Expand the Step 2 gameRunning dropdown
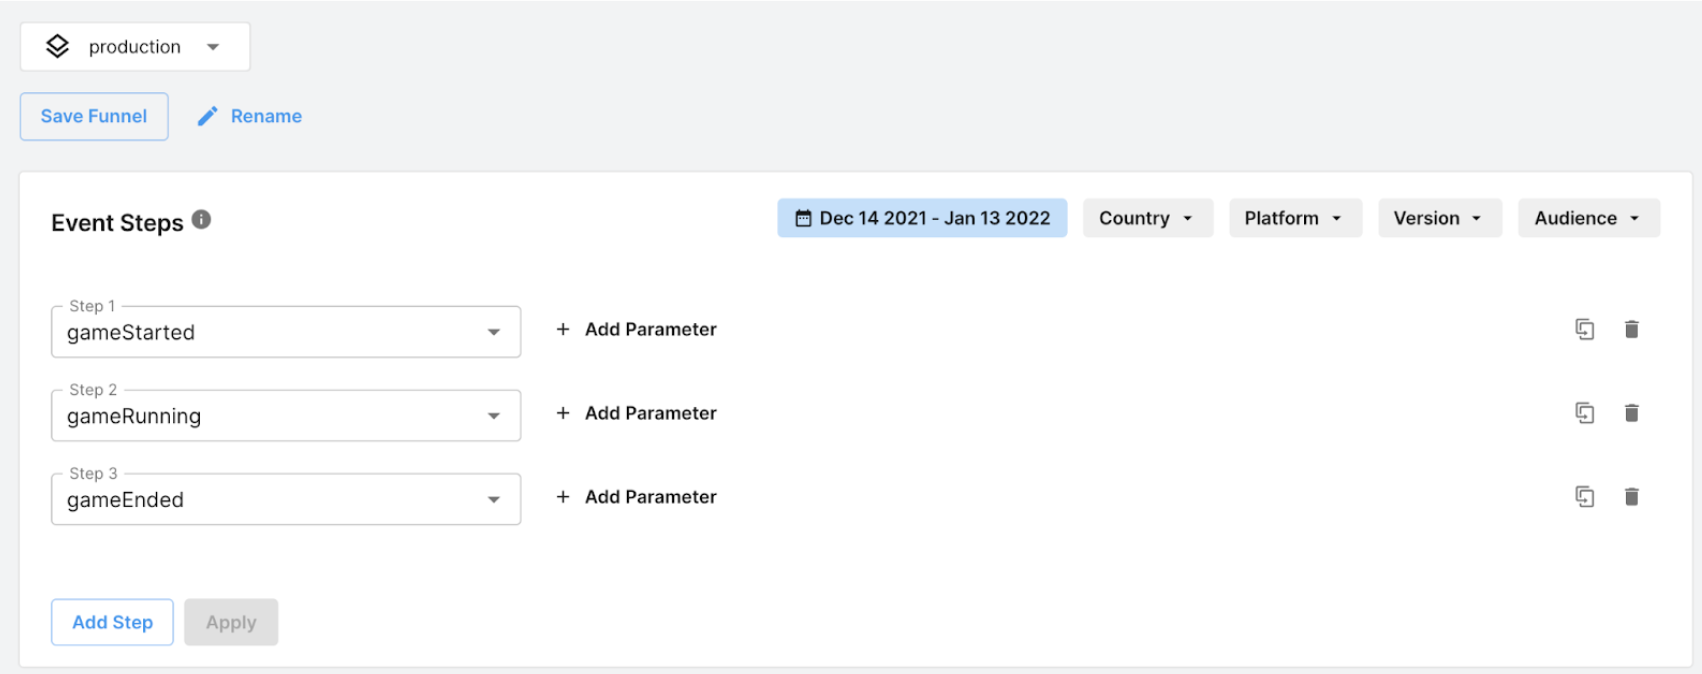The image size is (1702, 674). (x=494, y=416)
